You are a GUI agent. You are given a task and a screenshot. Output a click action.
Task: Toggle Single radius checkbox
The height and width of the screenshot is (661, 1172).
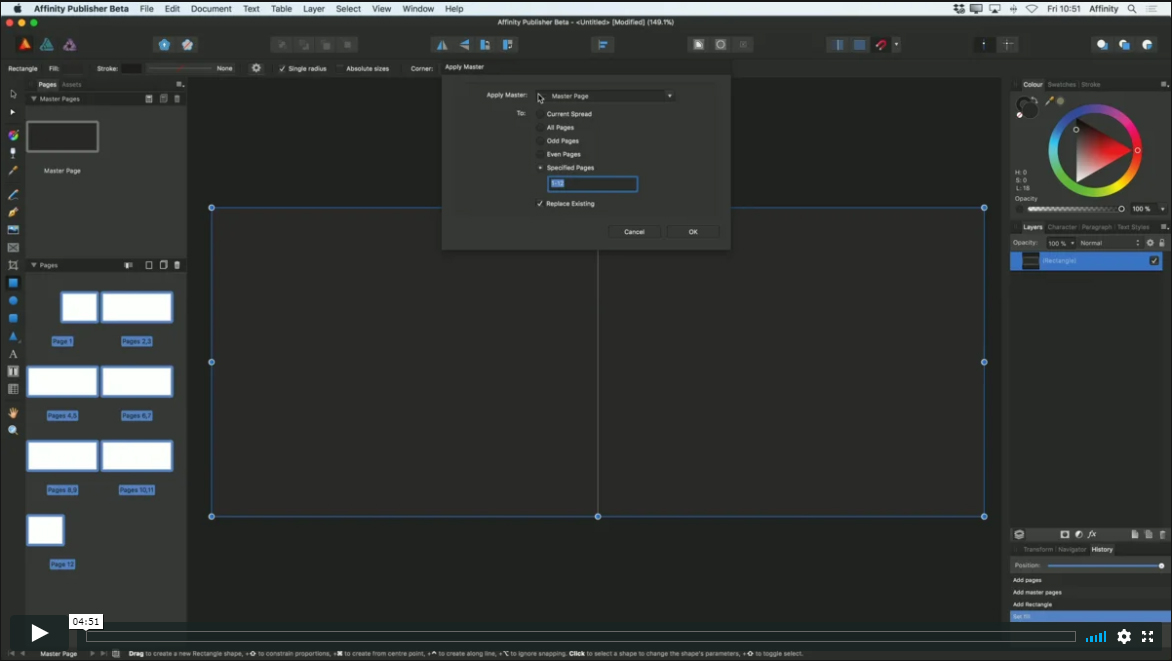coord(282,68)
